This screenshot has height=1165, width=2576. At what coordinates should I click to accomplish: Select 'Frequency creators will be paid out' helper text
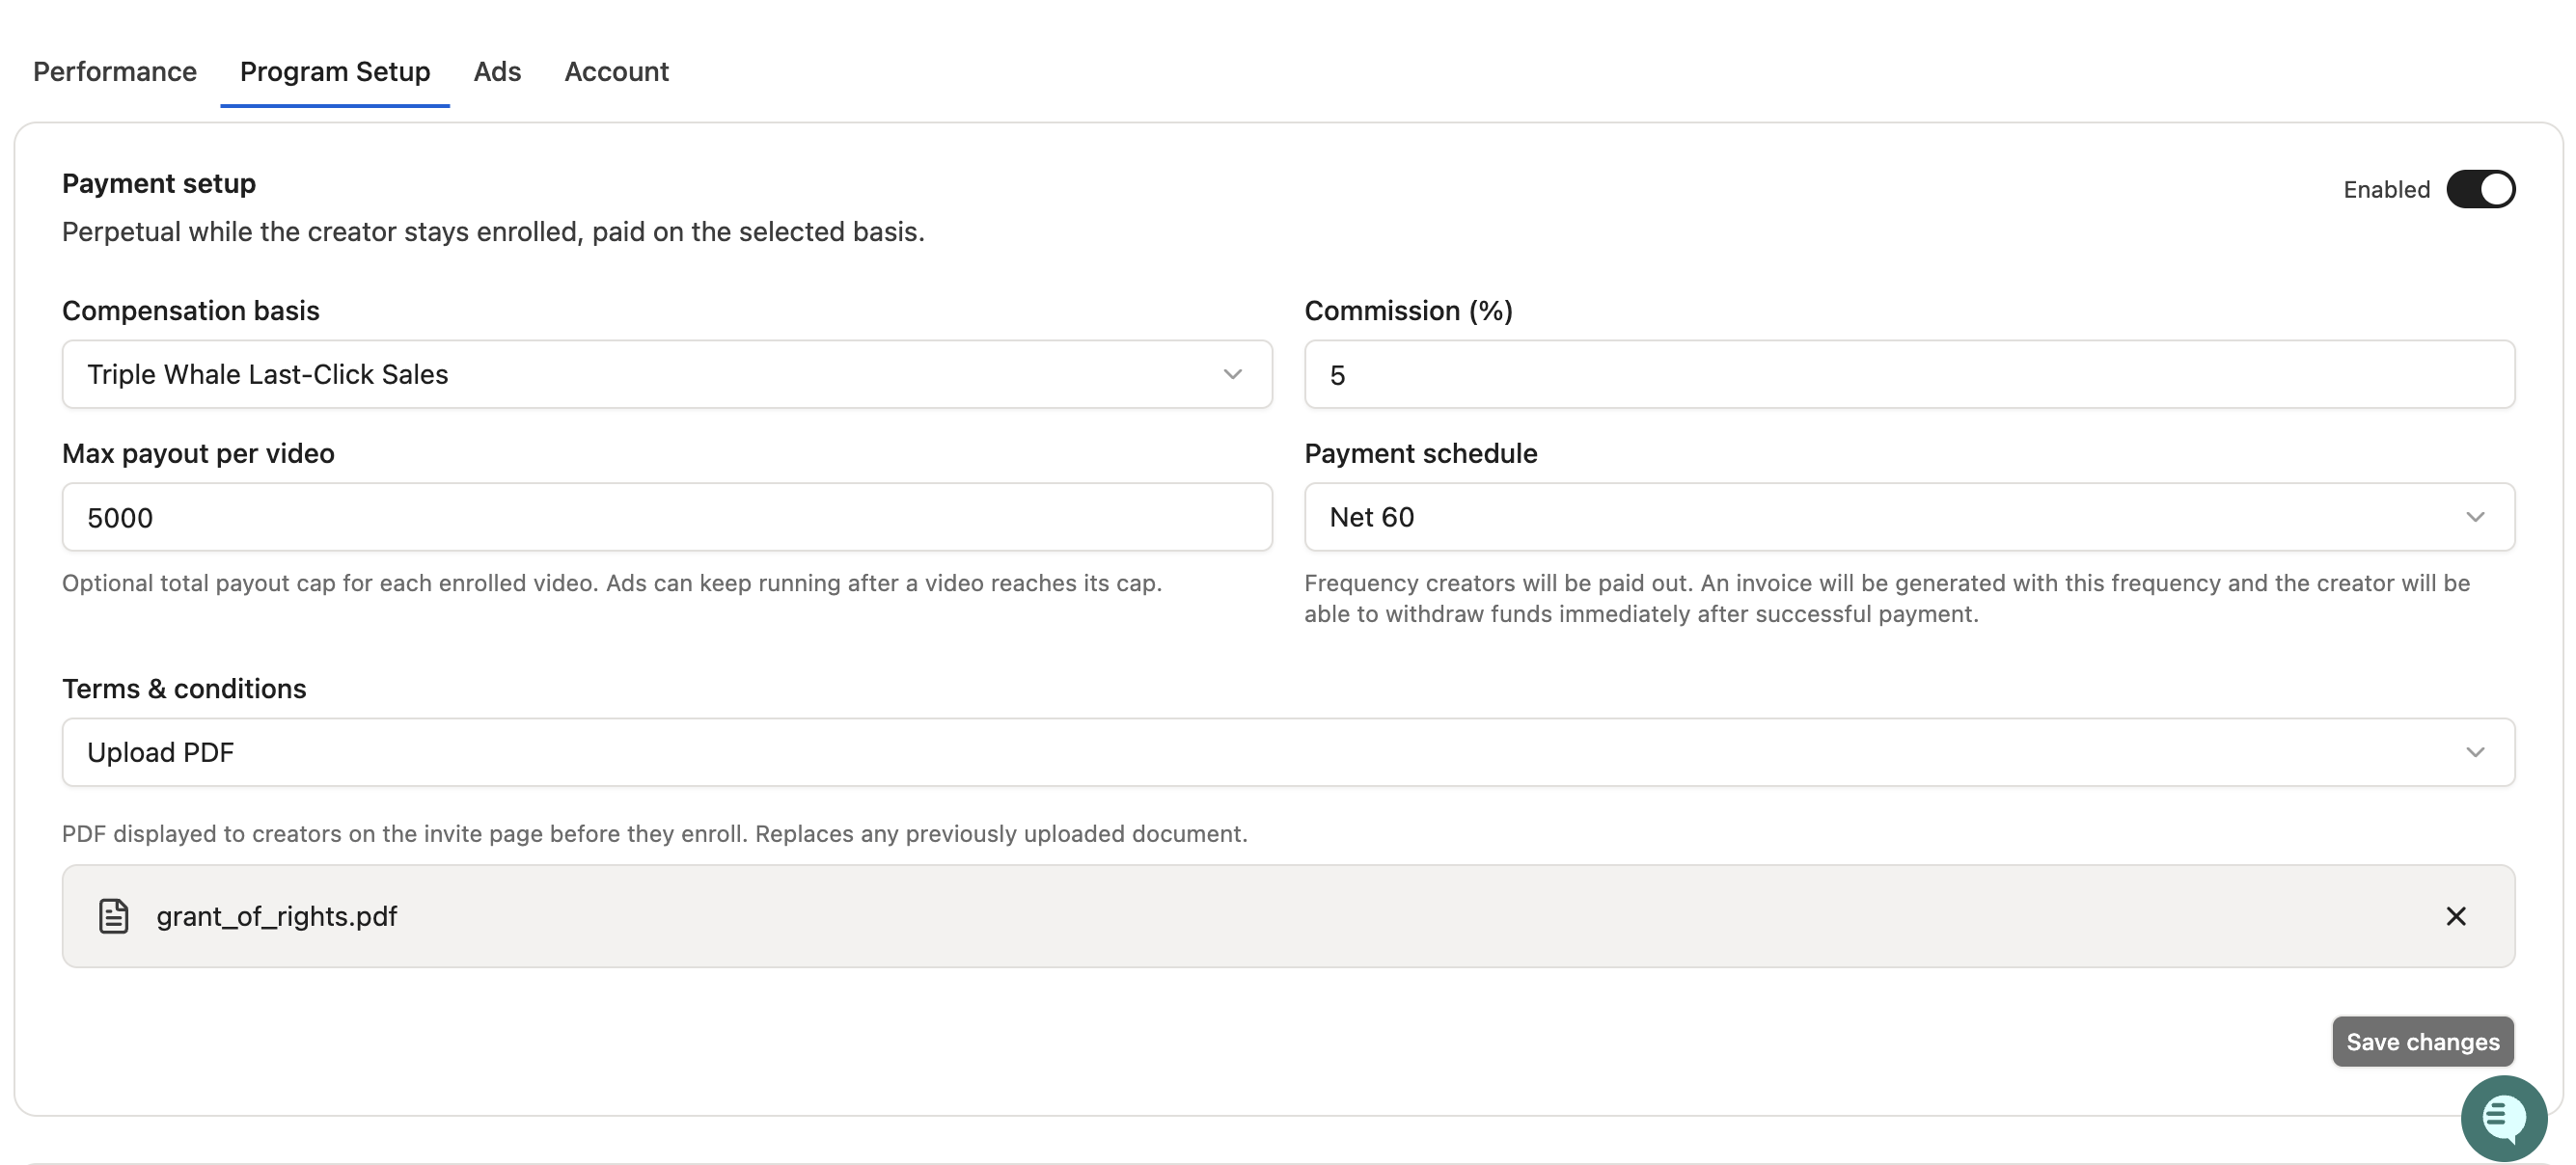coord(1887,598)
